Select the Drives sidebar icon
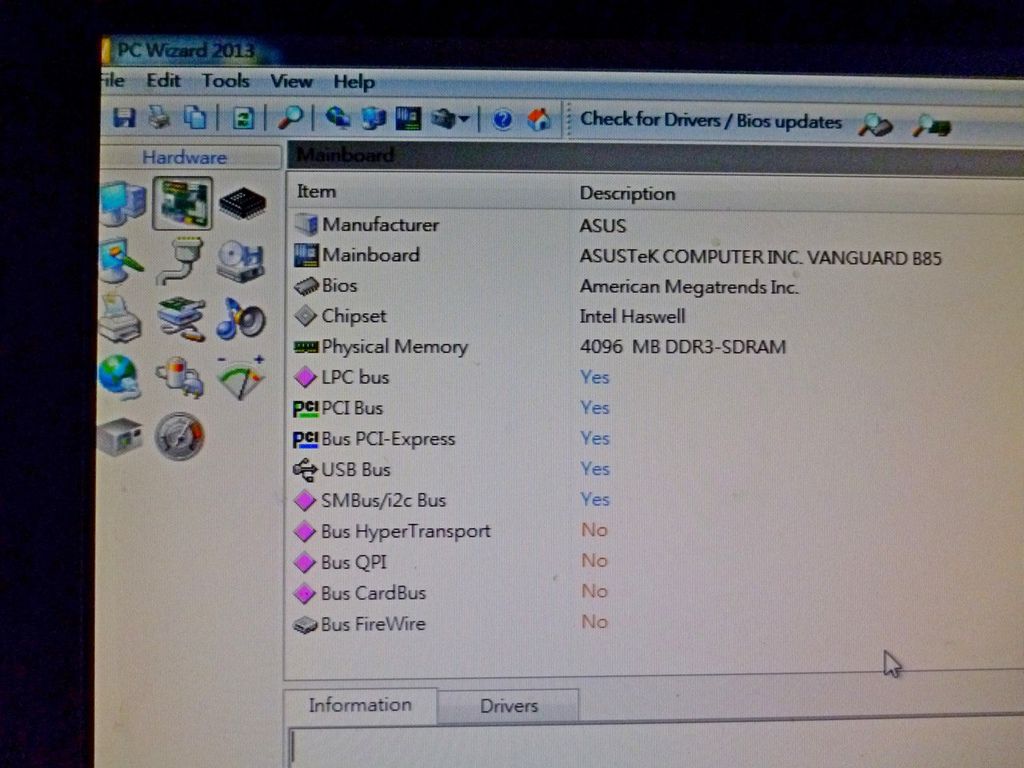The image size is (1024, 768). 240,261
